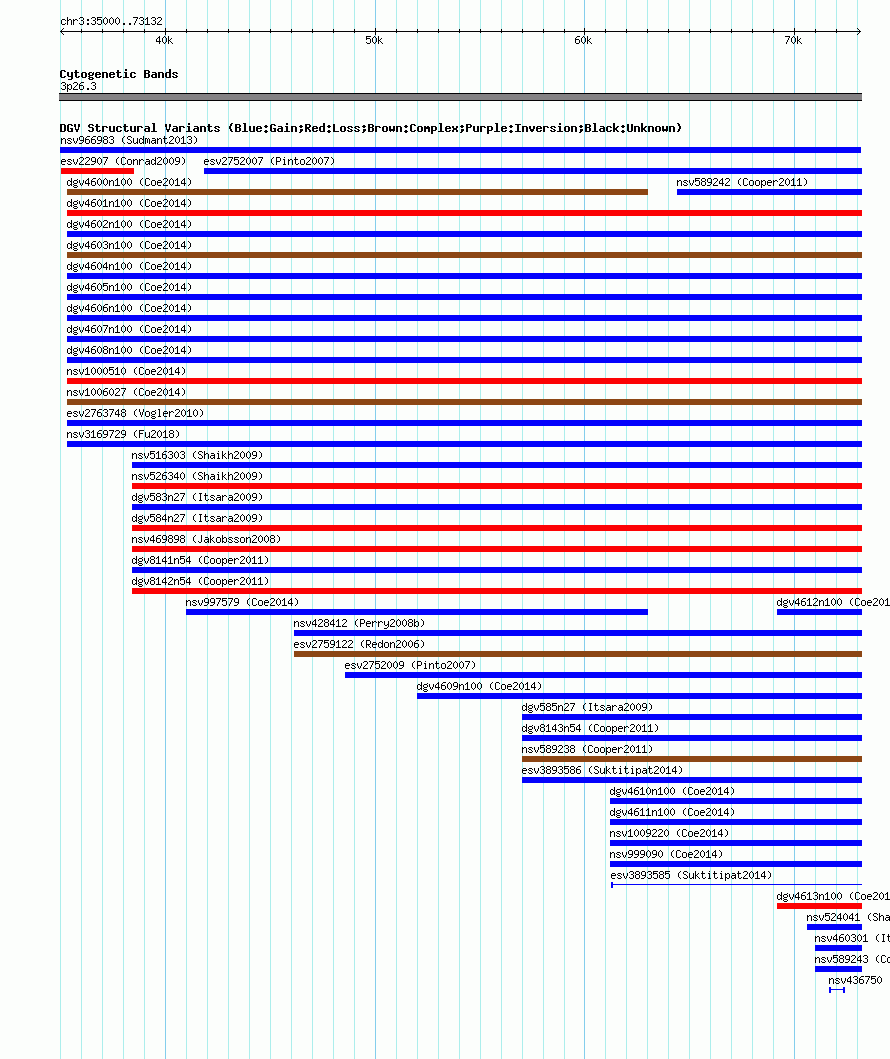This screenshot has width=890, height=1059.
Task: Open variant esv3893586 (Suktitipat2014)
Action: pyautogui.click(x=602, y=770)
